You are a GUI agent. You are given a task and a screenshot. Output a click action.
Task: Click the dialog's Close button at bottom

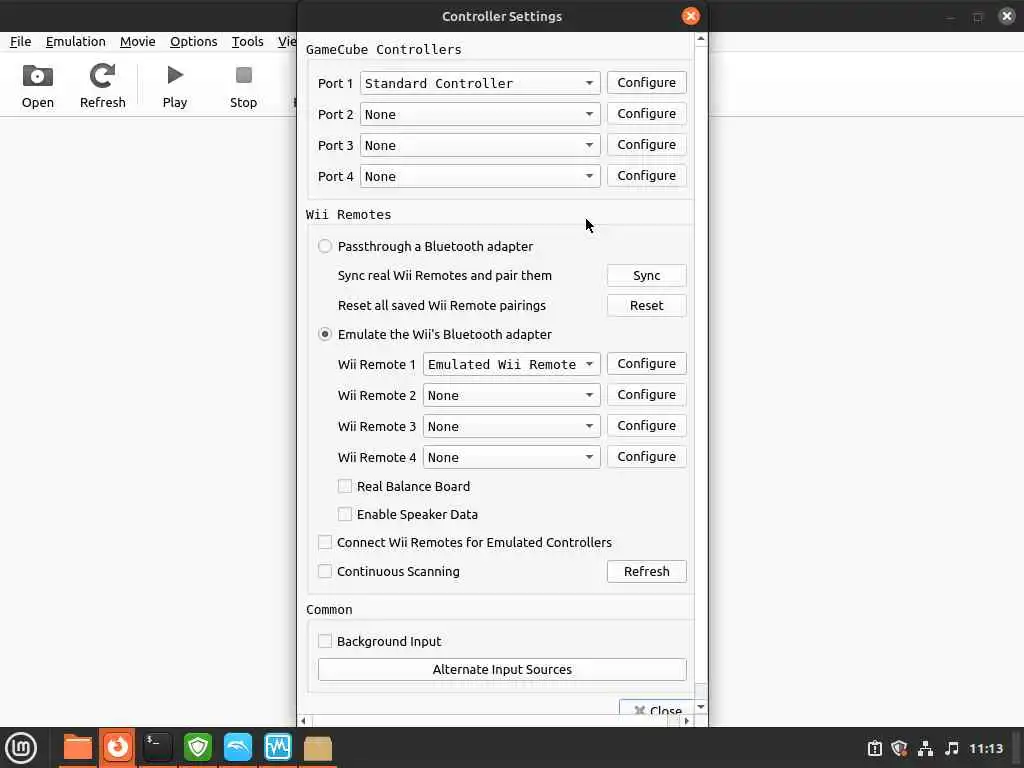click(x=656, y=709)
